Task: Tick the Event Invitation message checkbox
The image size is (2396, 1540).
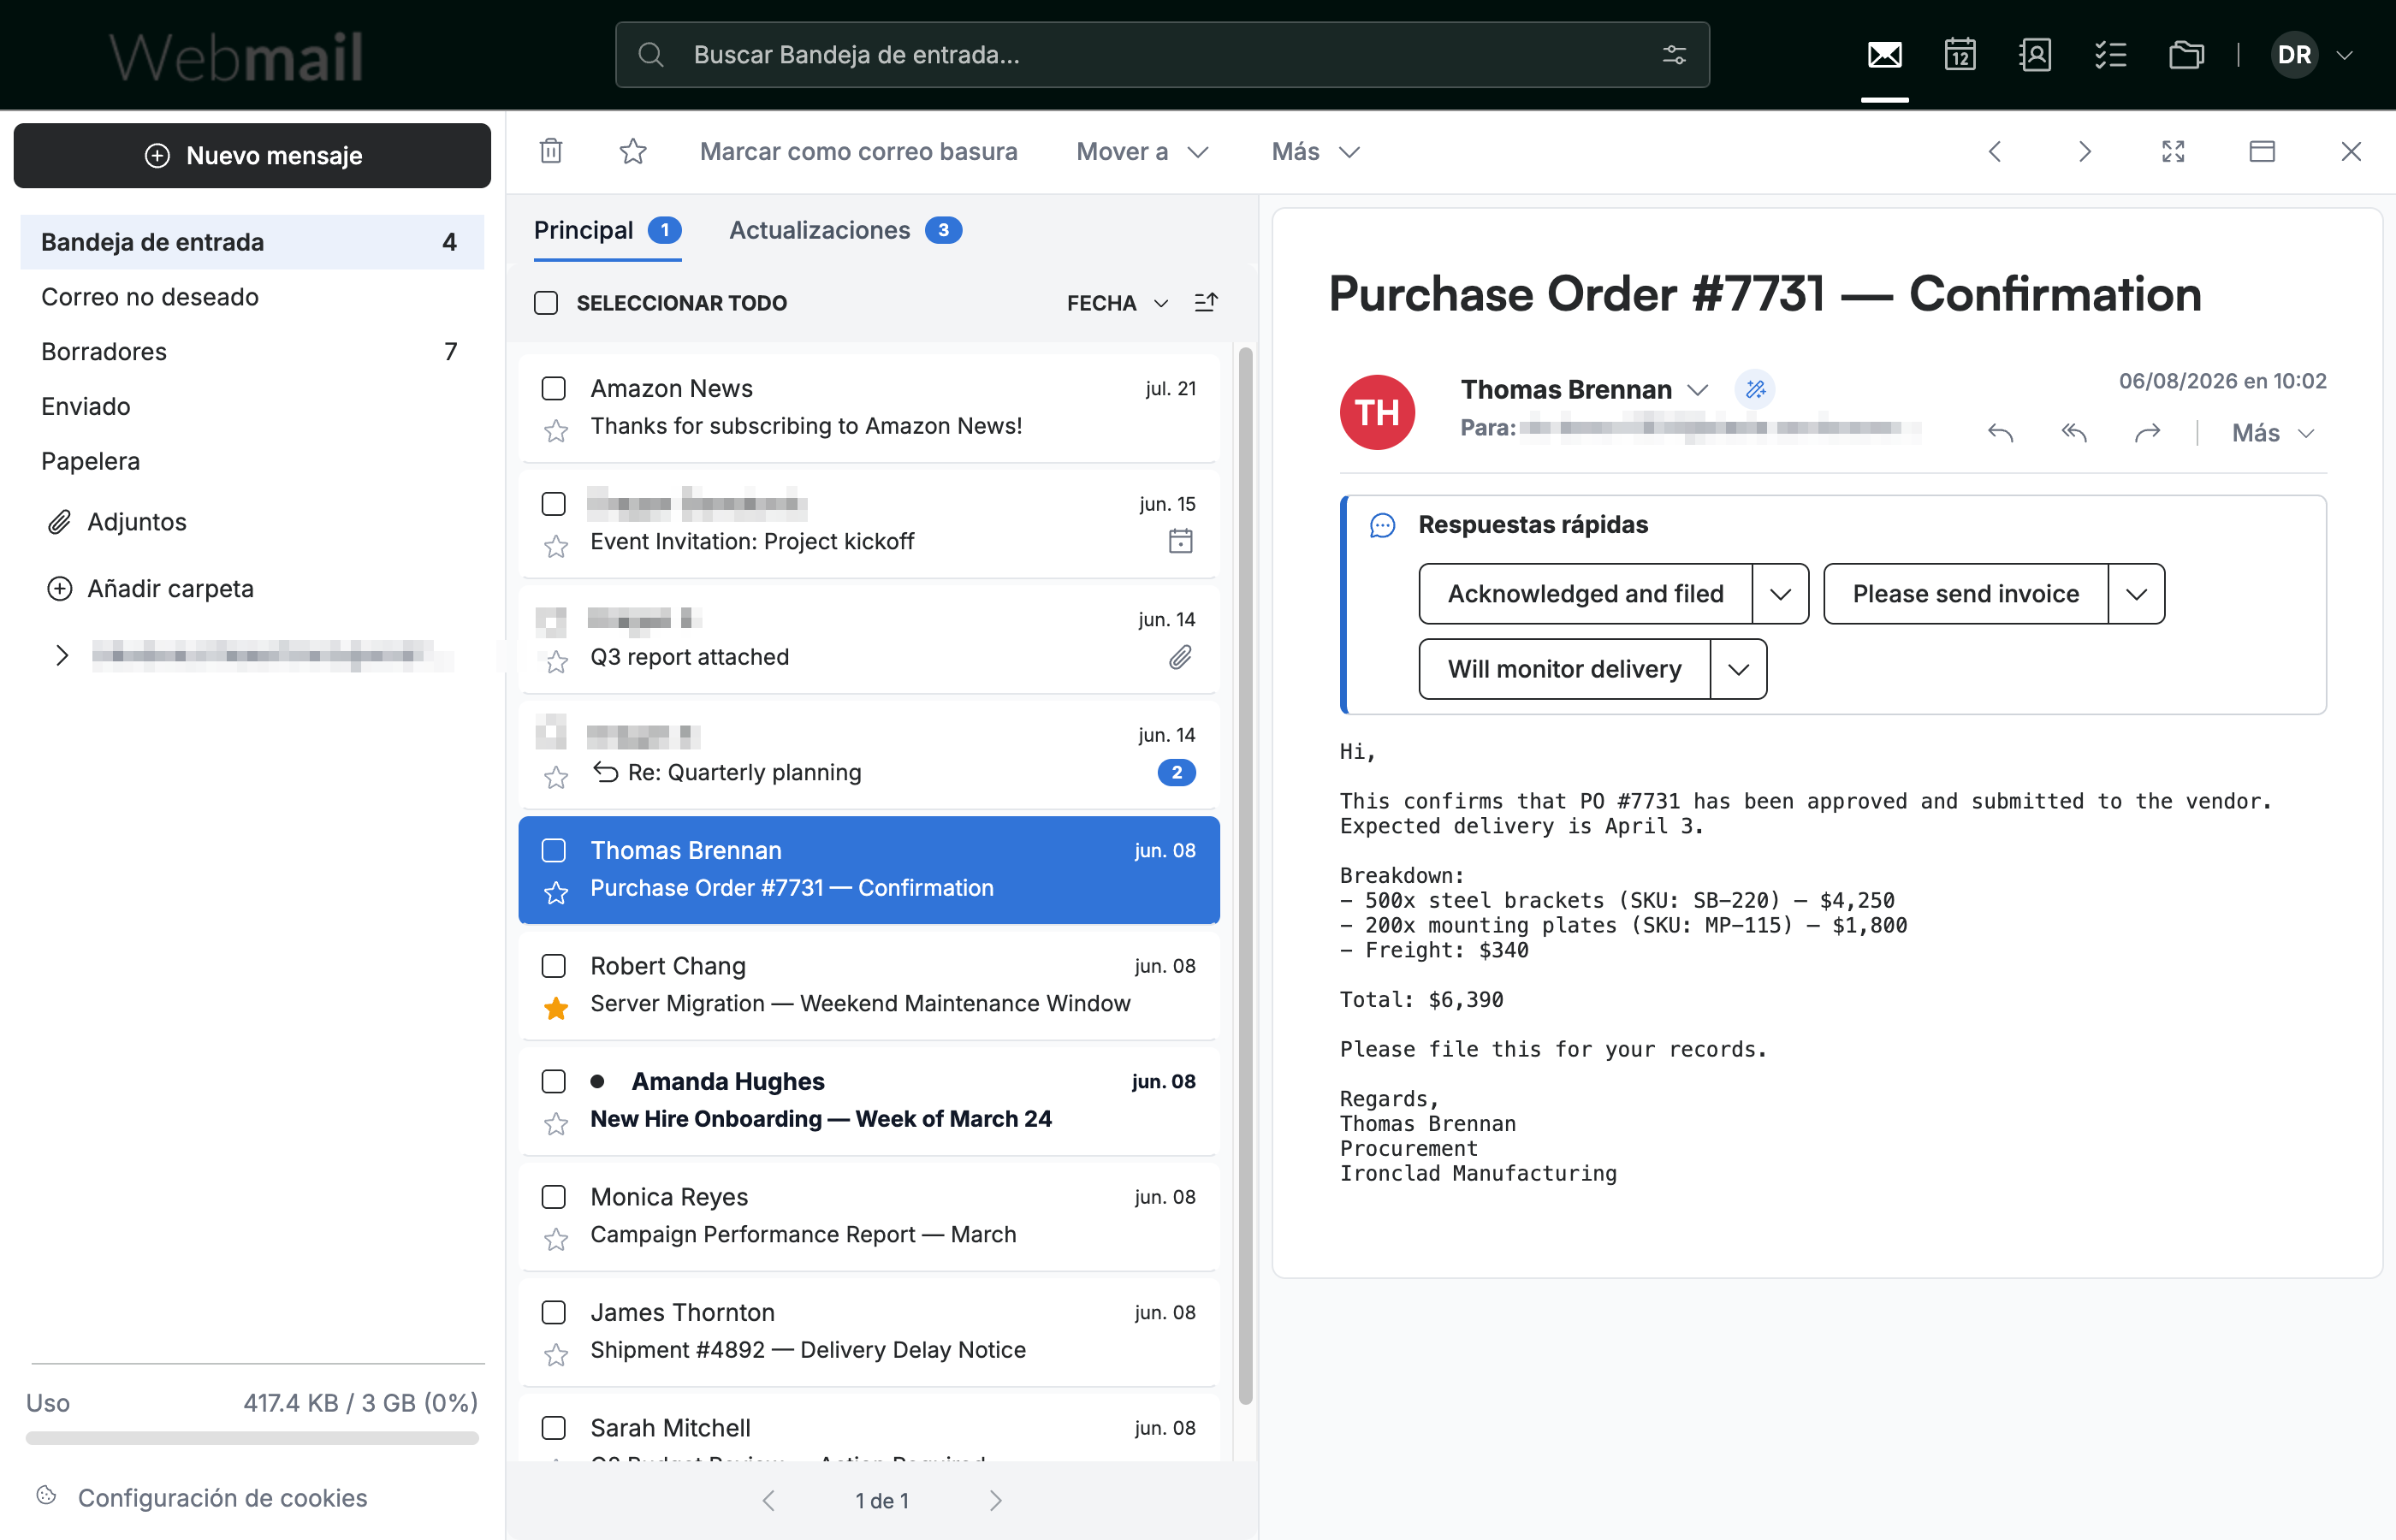Action: [553, 504]
